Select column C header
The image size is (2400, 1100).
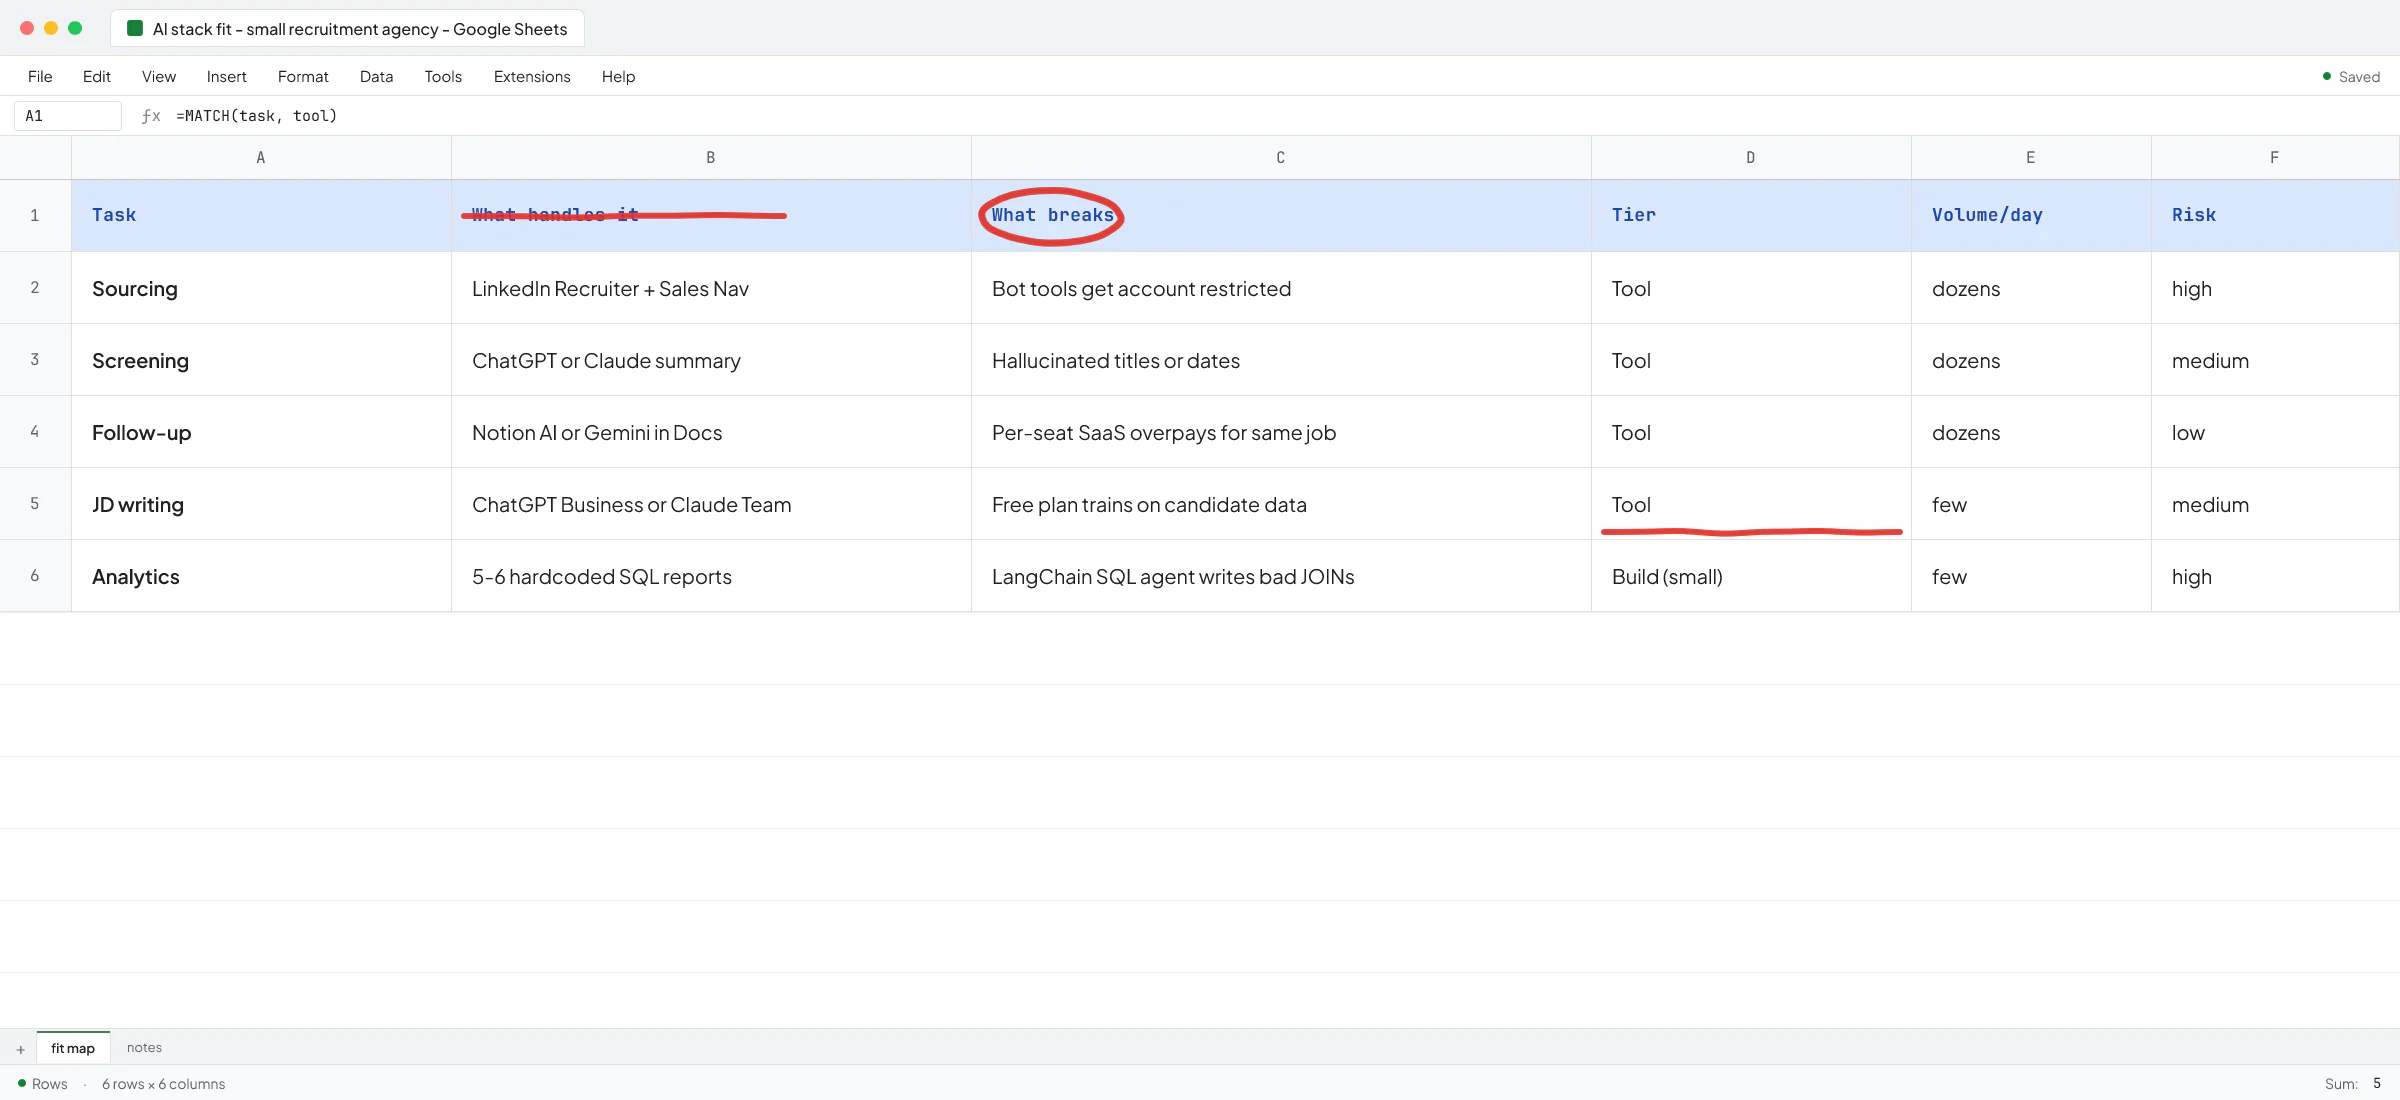click(x=1281, y=158)
